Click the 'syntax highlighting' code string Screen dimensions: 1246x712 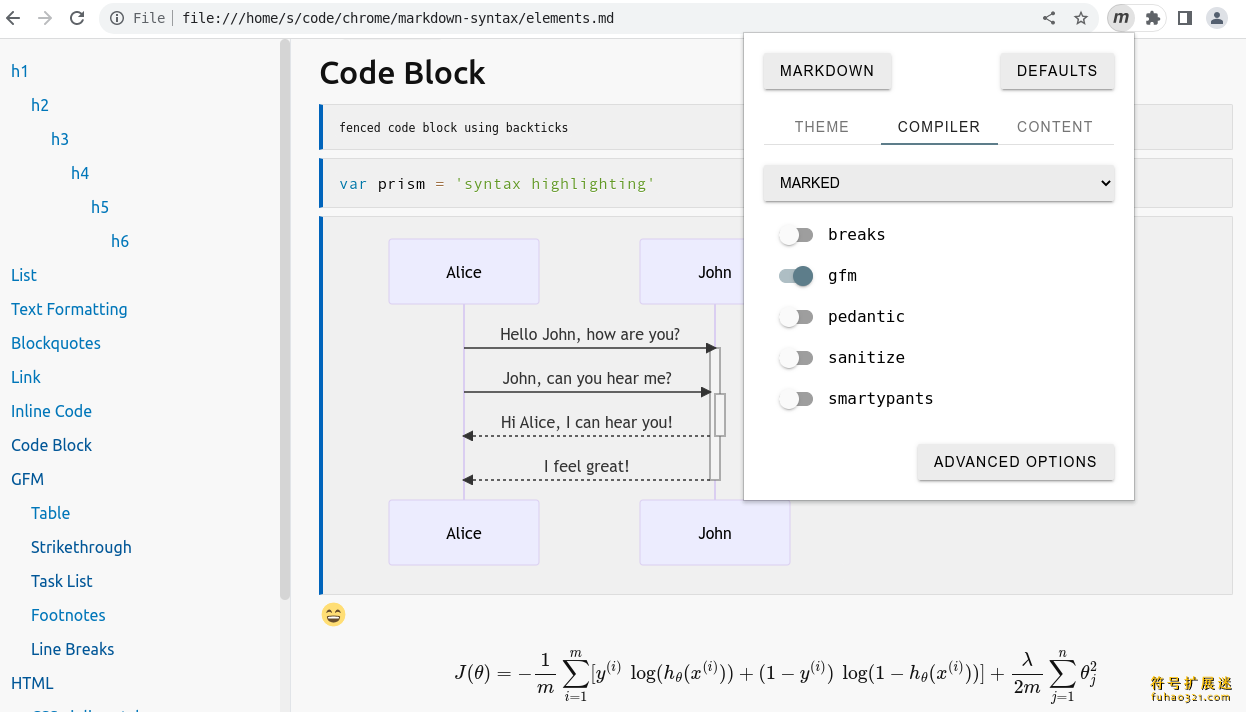(x=555, y=184)
